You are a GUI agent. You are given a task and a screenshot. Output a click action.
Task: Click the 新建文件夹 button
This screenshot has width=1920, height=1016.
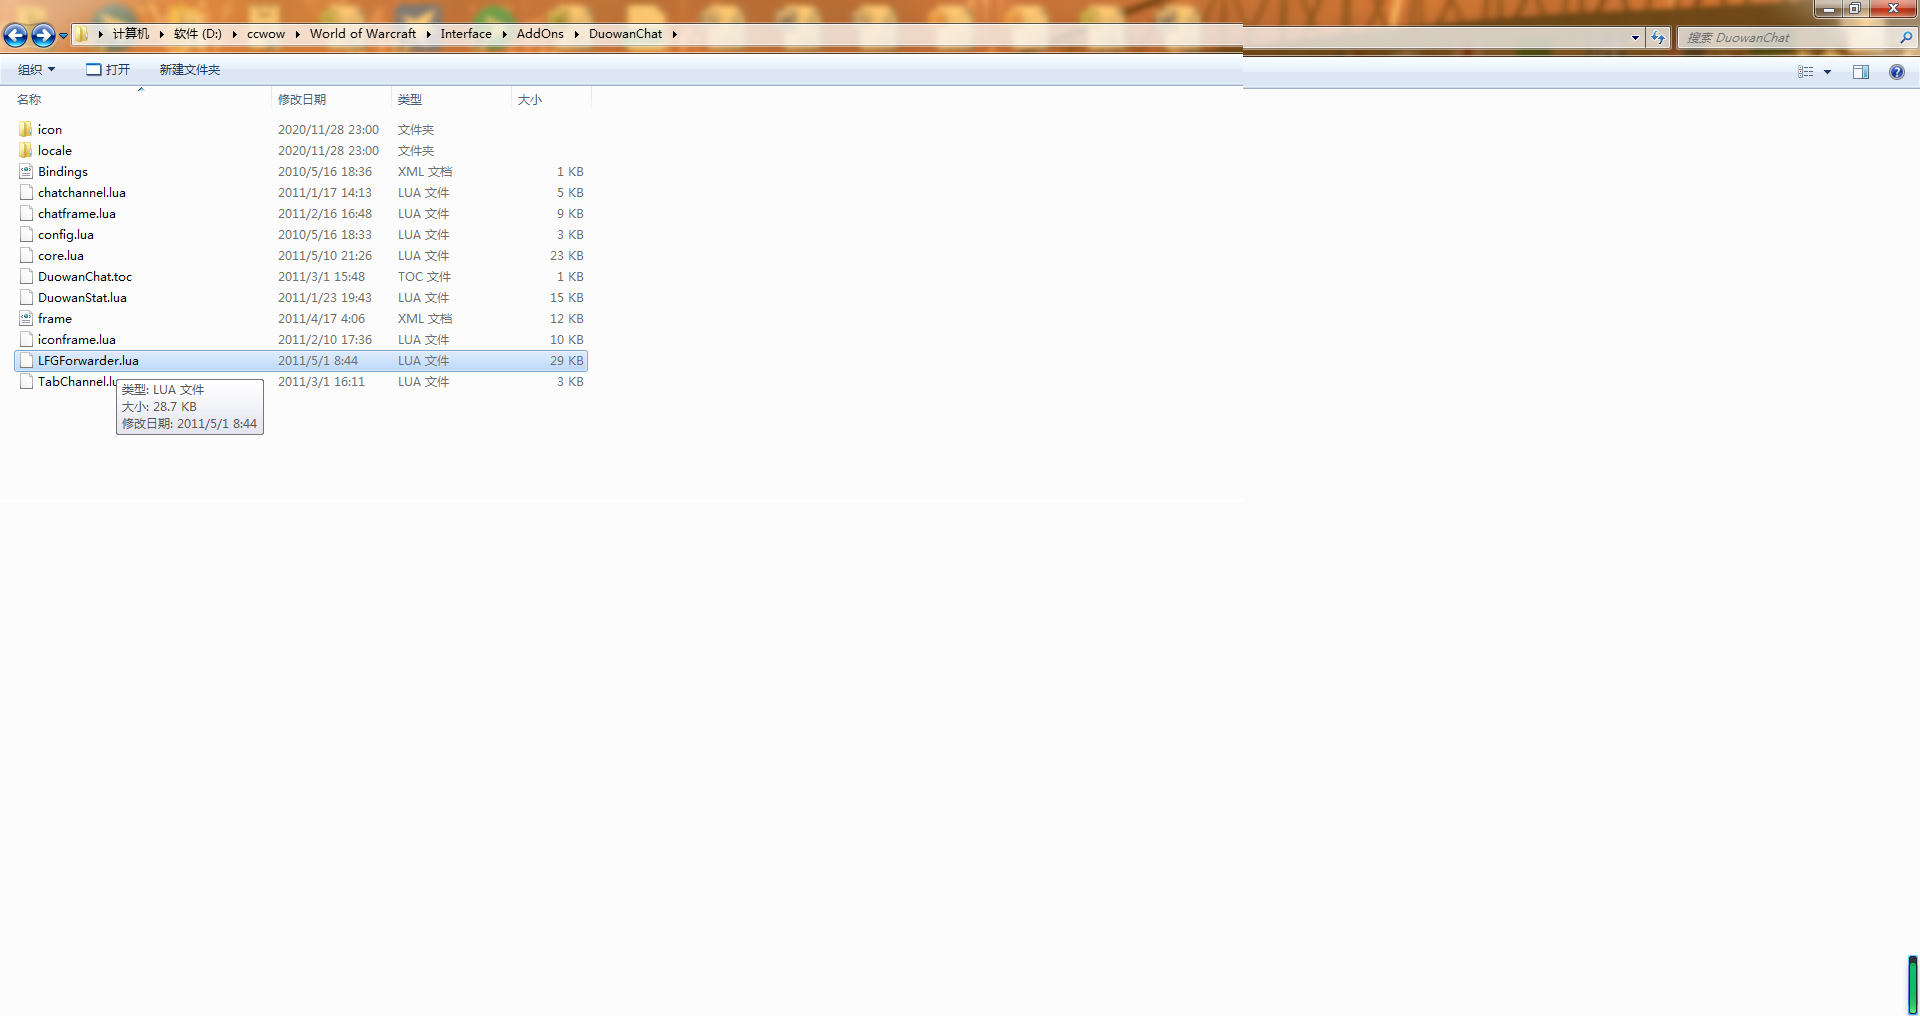189,70
